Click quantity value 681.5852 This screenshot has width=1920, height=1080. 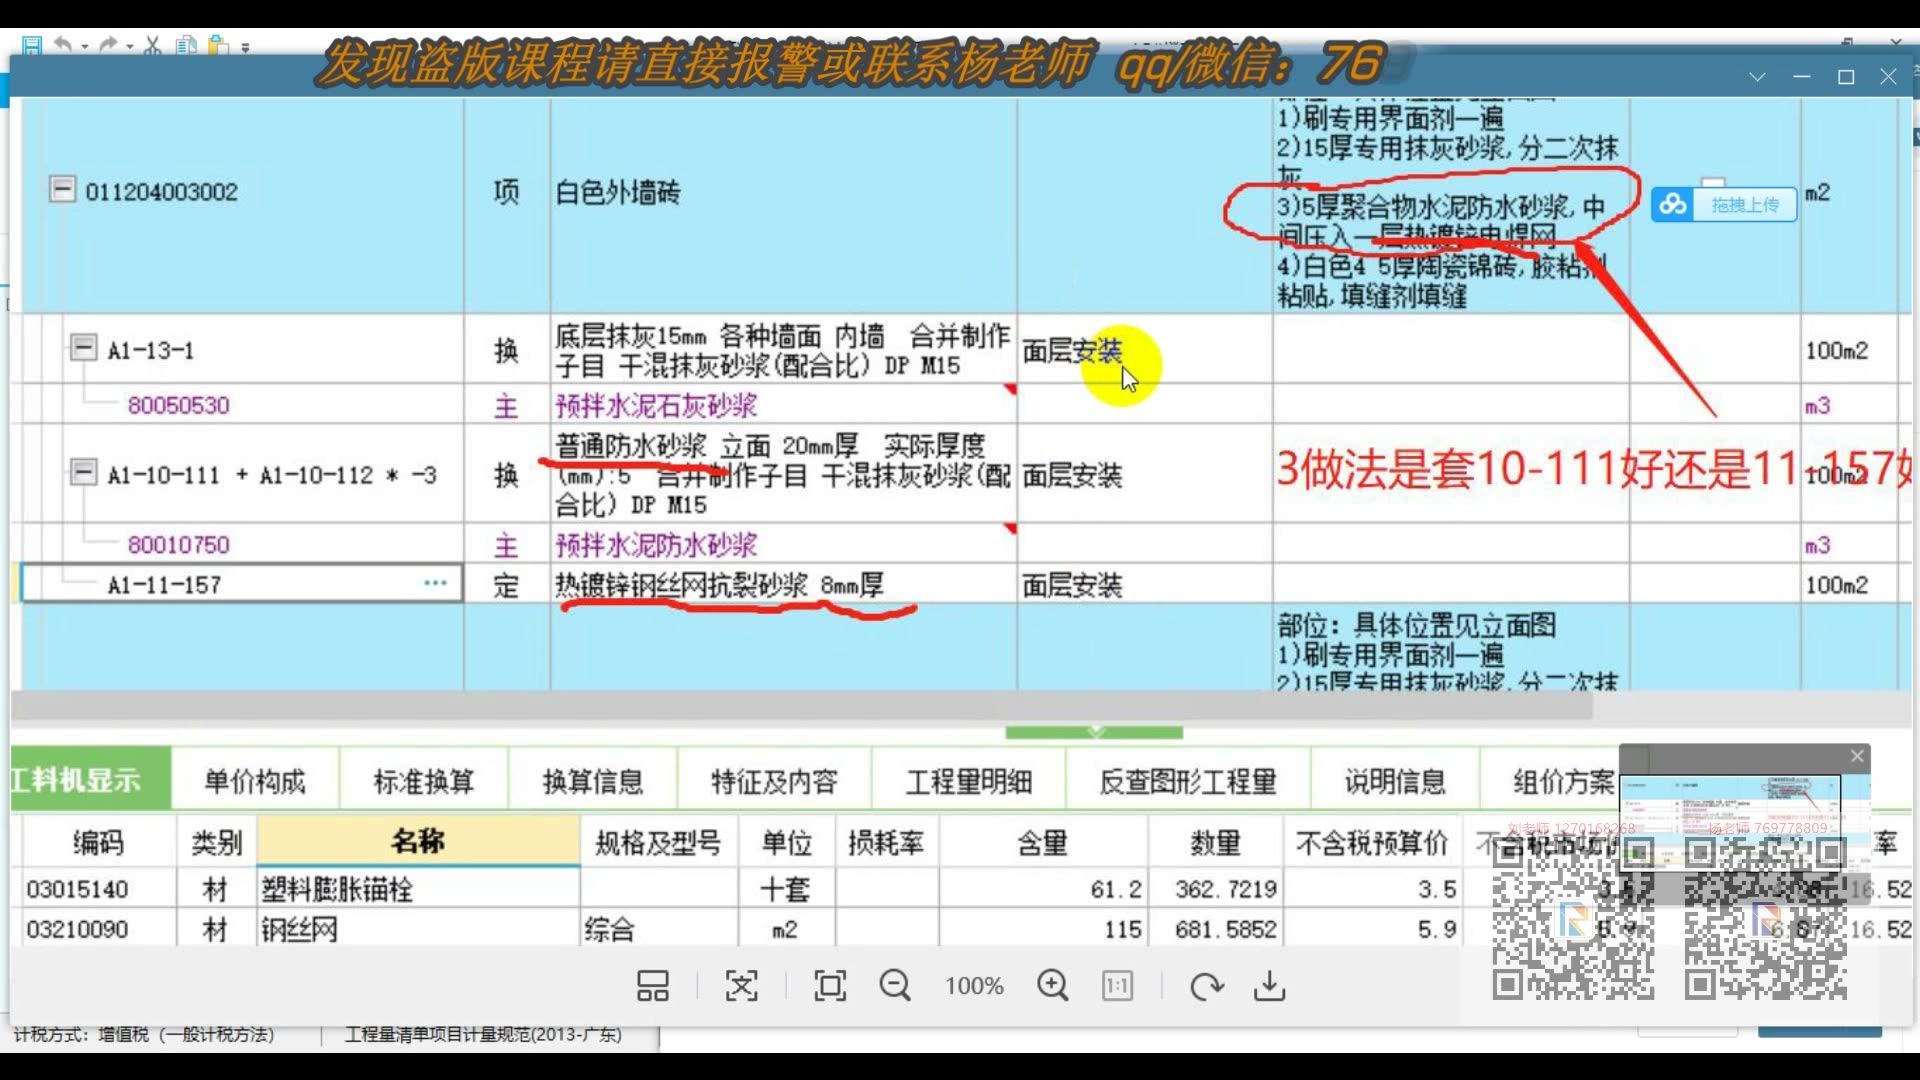[x=1226, y=929]
